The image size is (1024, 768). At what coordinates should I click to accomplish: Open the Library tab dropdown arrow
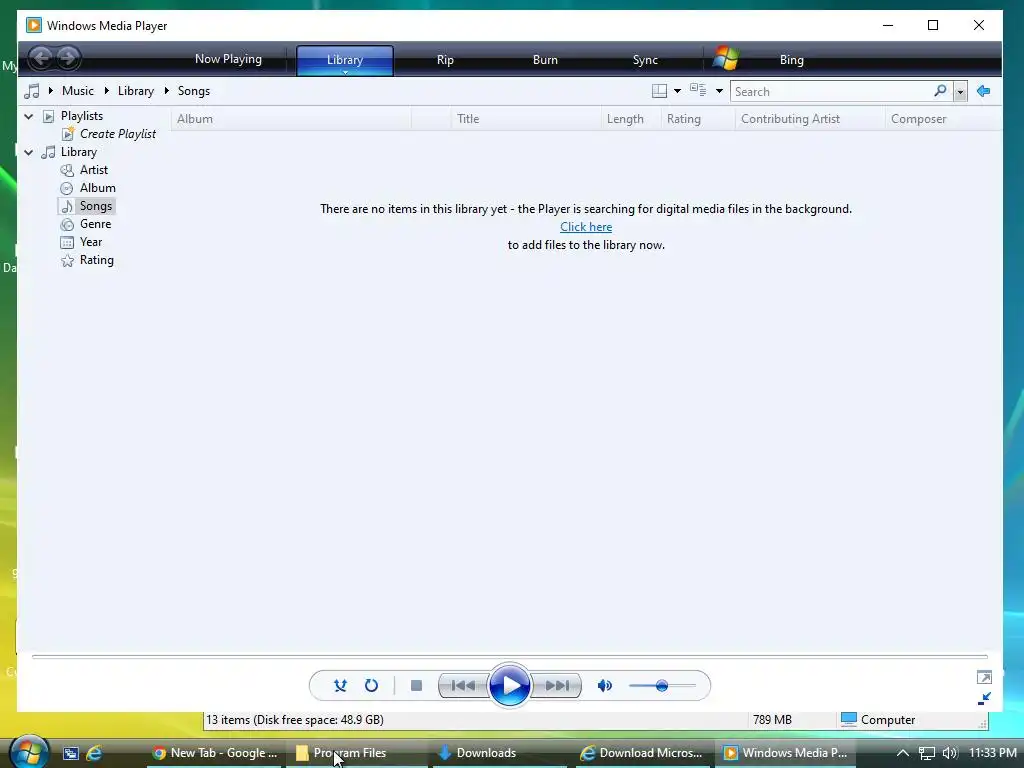tap(345, 72)
